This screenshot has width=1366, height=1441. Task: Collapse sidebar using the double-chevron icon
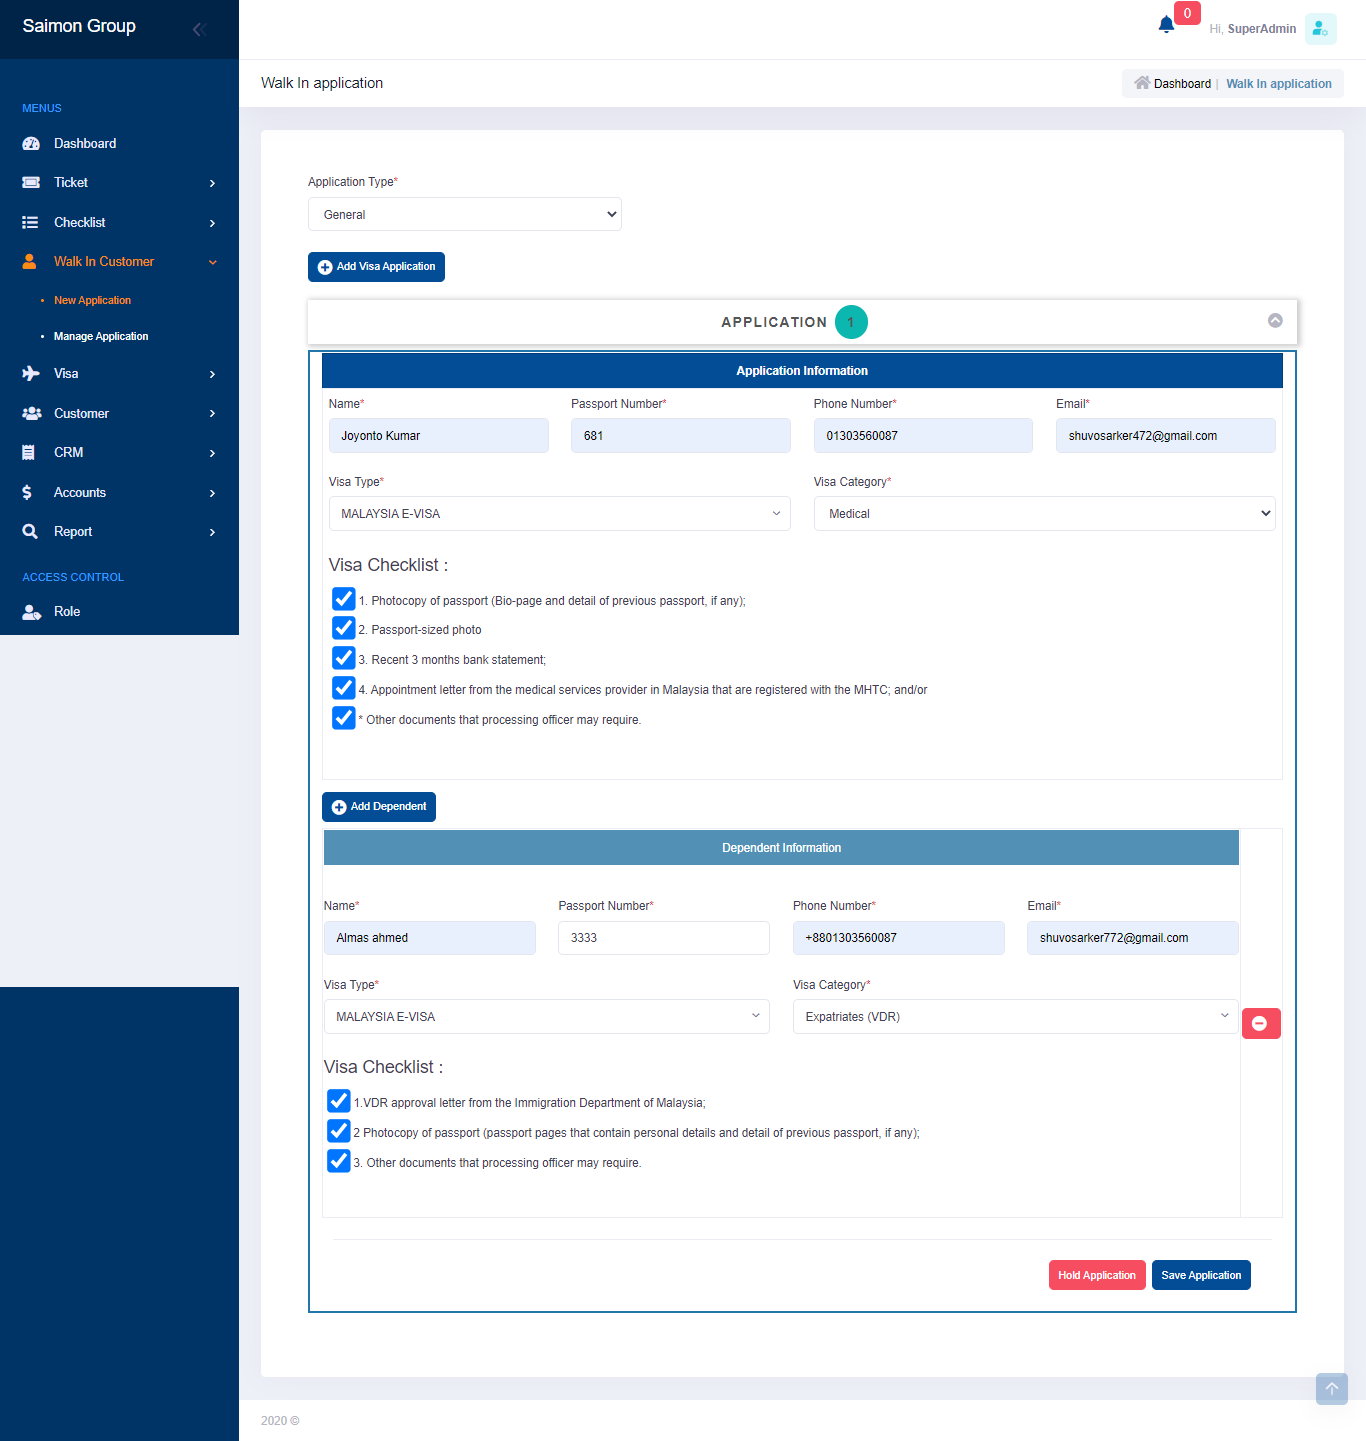pos(199,29)
